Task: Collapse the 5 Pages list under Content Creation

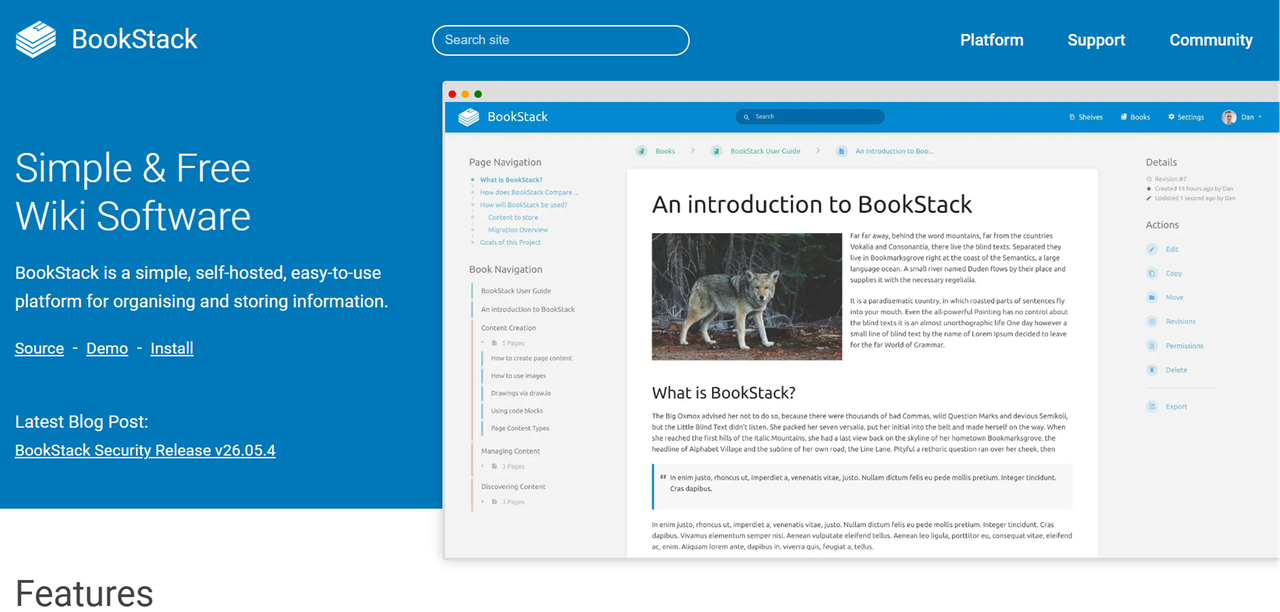Action: tap(505, 343)
